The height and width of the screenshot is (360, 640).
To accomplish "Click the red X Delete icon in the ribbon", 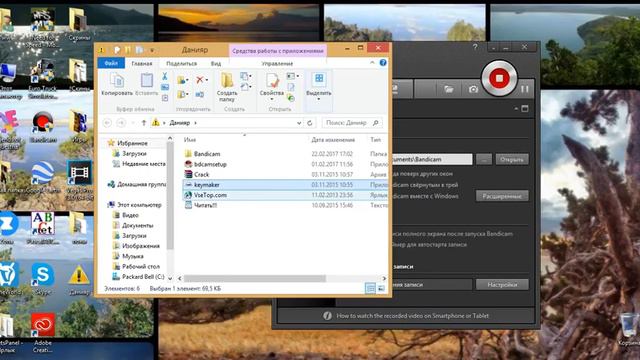I will coord(200,80).
